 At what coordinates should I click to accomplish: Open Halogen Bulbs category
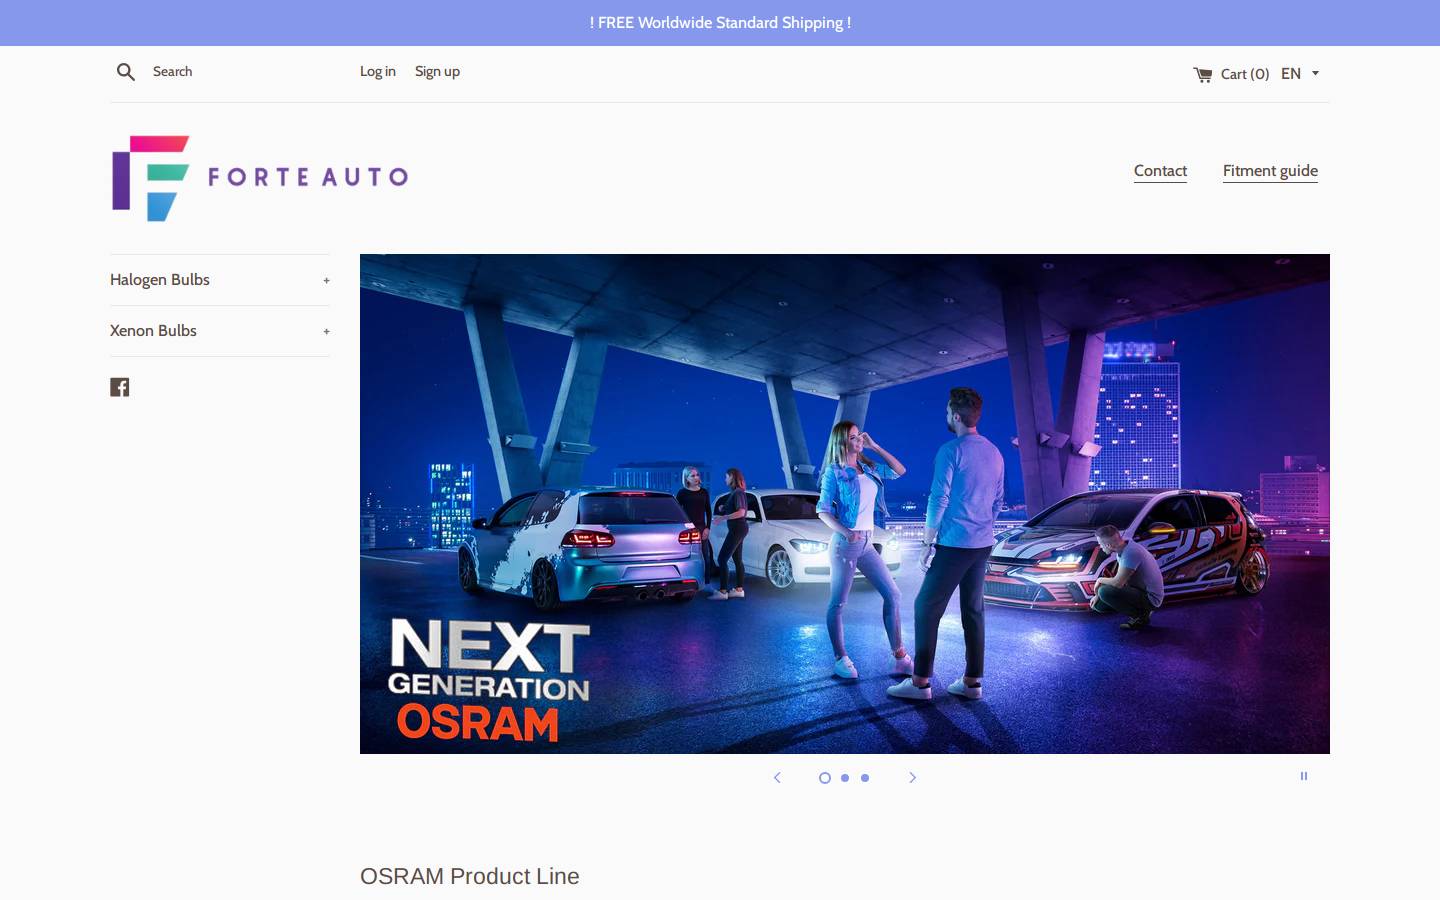coord(160,280)
